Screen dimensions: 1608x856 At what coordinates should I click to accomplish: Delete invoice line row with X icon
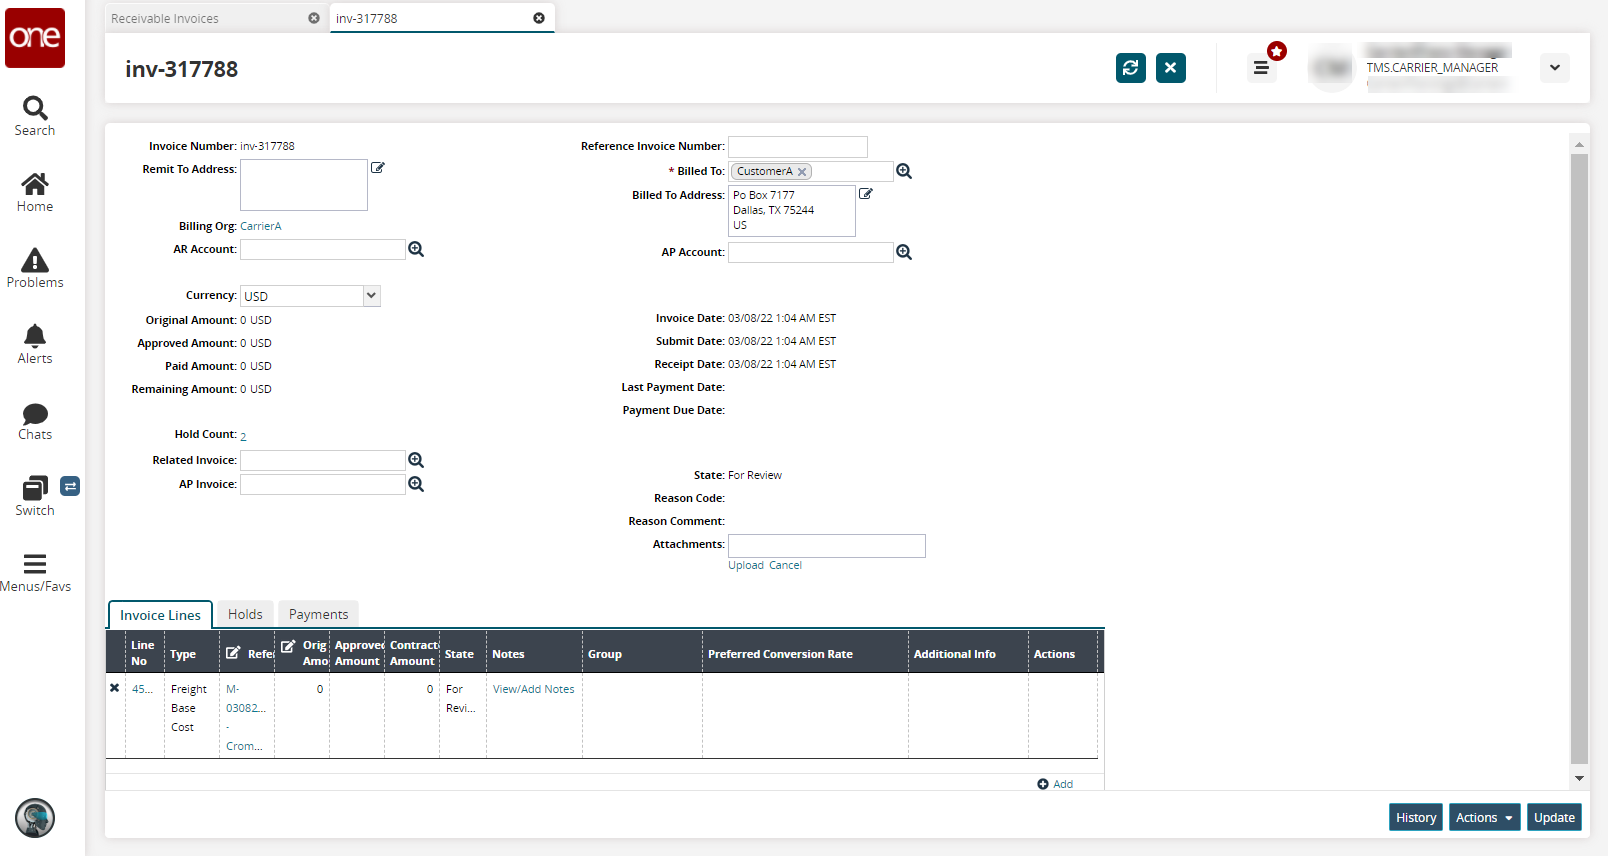[115, 688]
